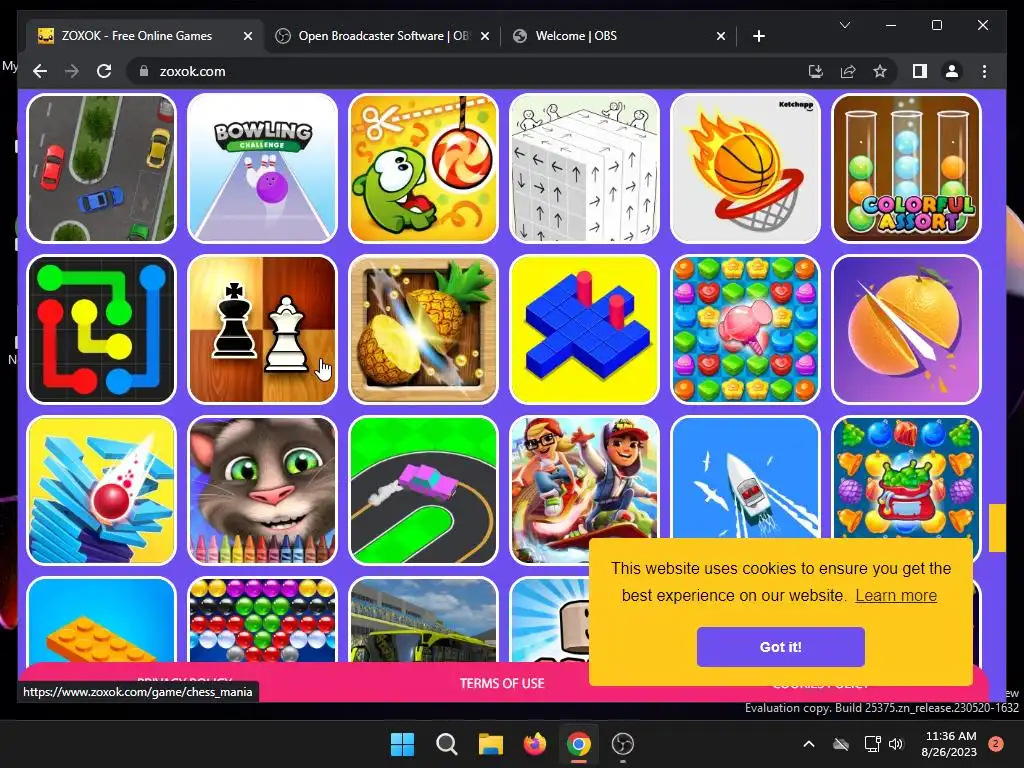
Task: Open the volume control in tray
Action: (896, 744)
